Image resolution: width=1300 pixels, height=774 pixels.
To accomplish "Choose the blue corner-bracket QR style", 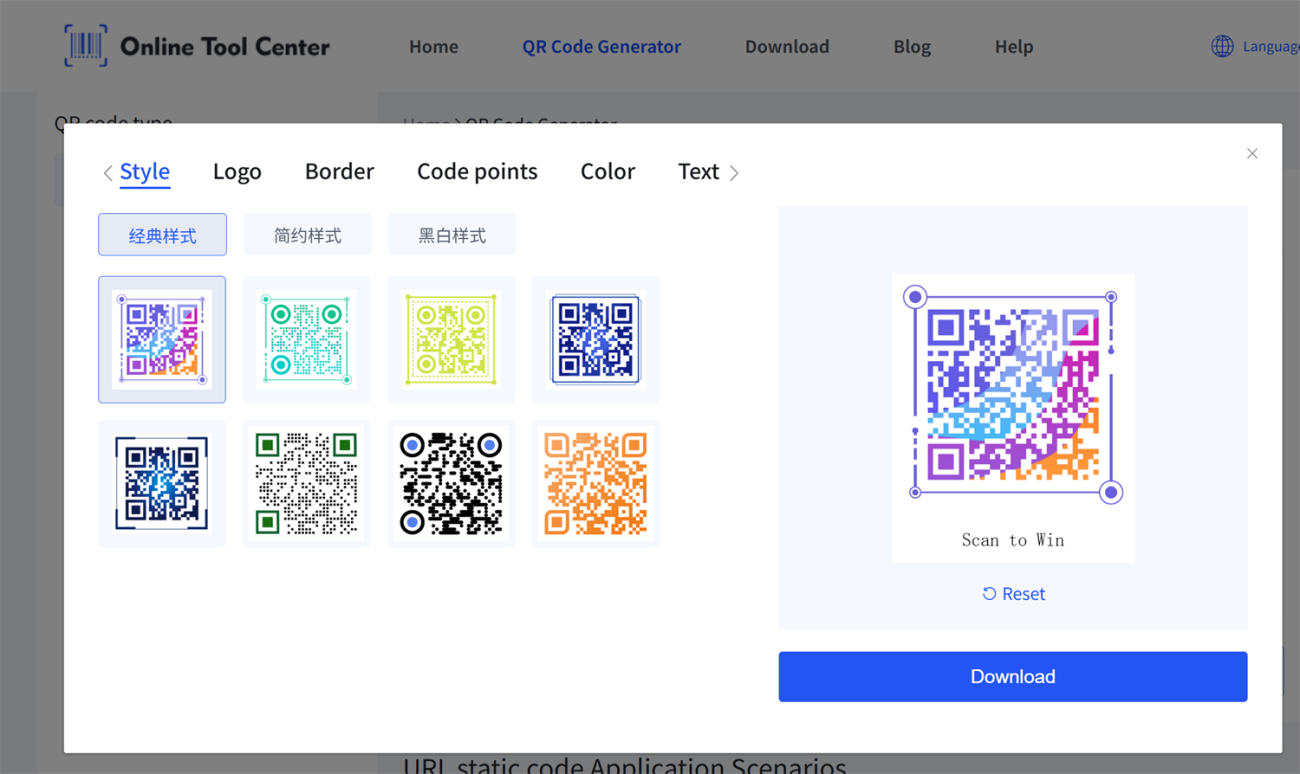I will 162,484.
